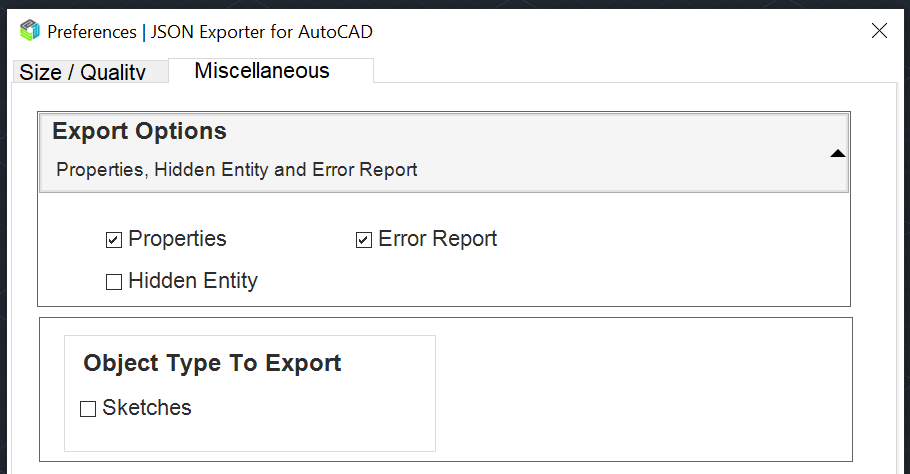Click the Export Options subtitle description text
This screenshot has height=474, width=910.
point(236,170)
